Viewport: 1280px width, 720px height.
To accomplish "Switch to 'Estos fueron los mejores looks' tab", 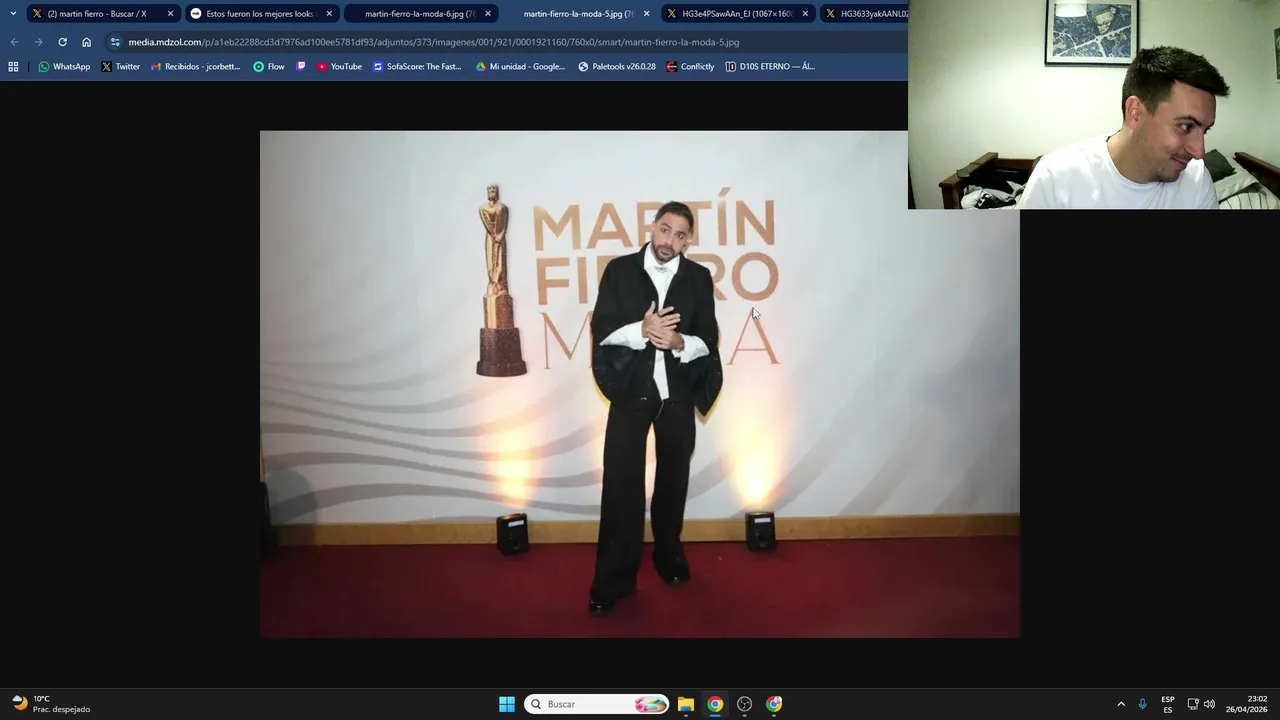I will coord(260,14).
